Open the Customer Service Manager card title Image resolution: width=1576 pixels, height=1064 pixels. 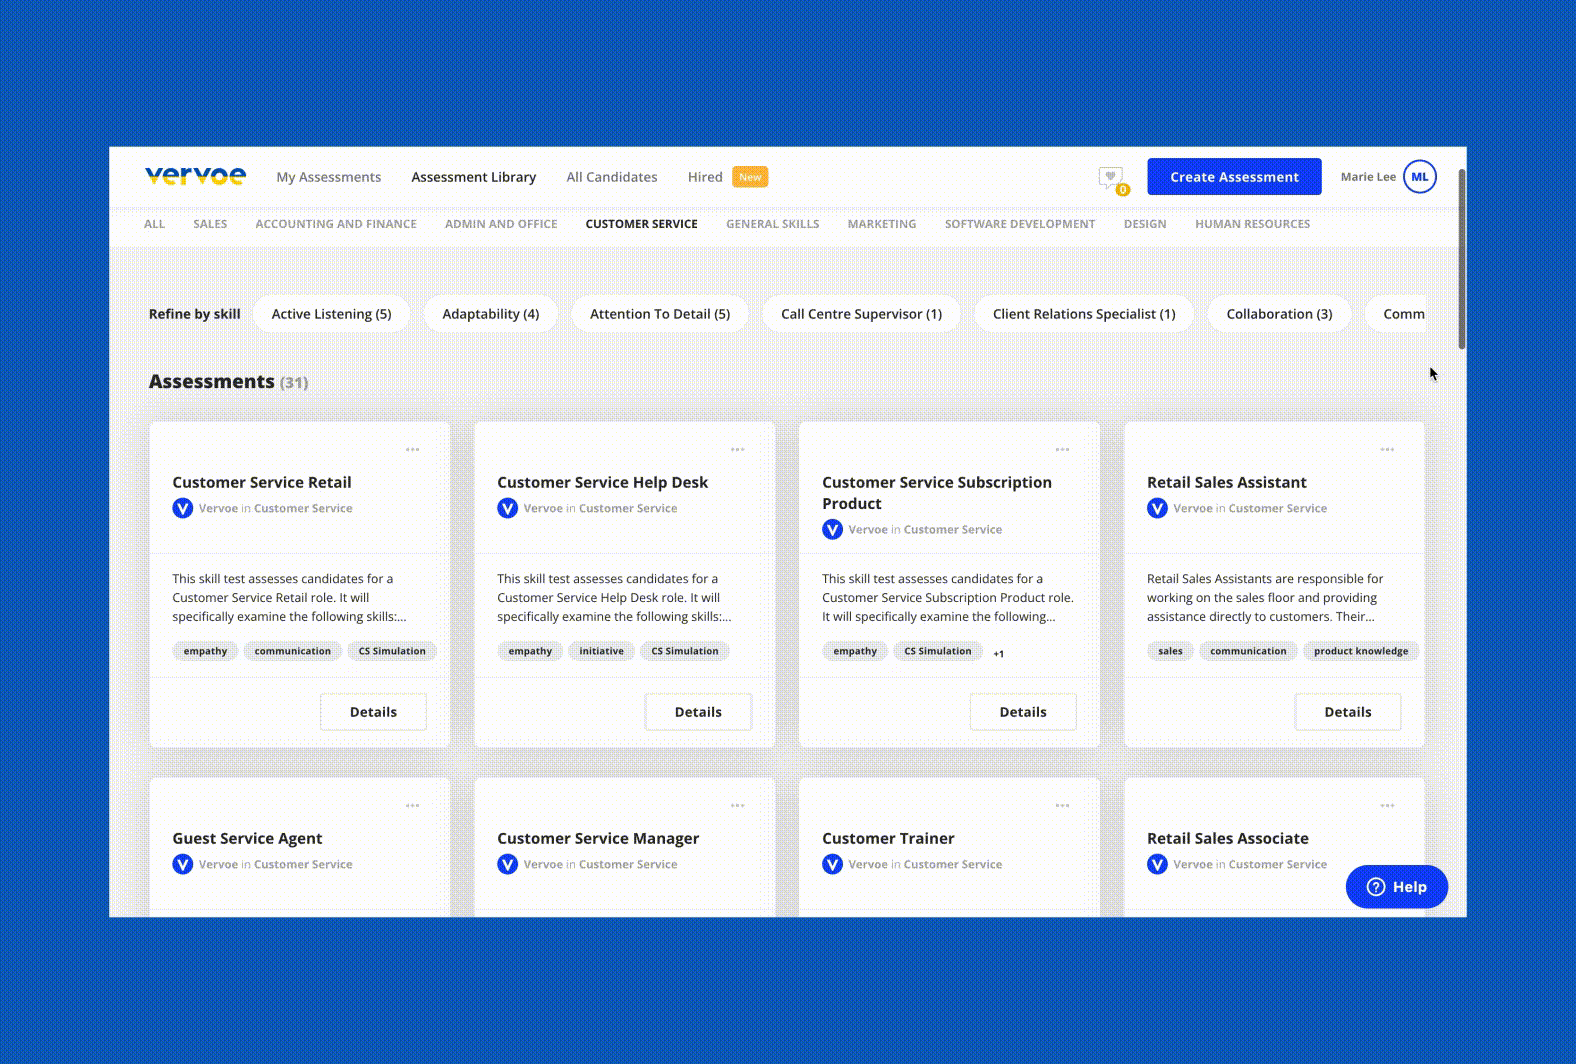[598, 838]
